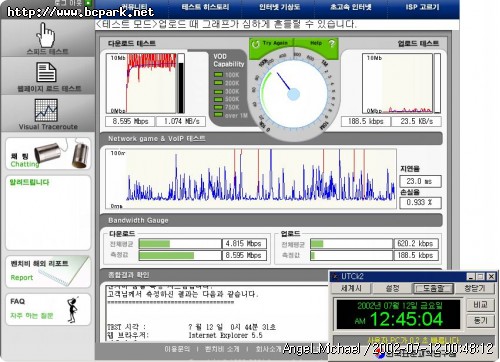Open the Report link under 벤치비 해외 리포트
The image size is (500, 362).
pyautogui.click(x=22, y=278)
